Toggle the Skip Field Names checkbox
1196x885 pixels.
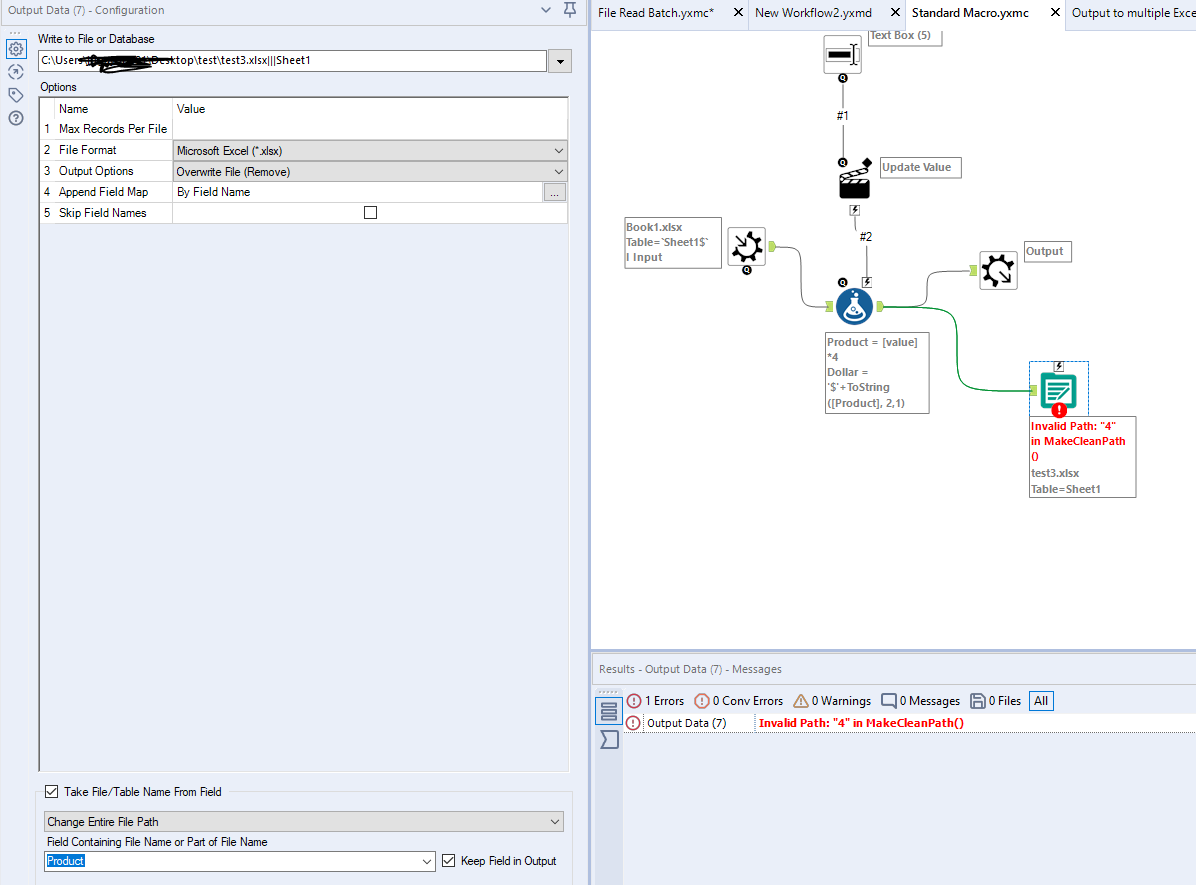pos(371,213)
